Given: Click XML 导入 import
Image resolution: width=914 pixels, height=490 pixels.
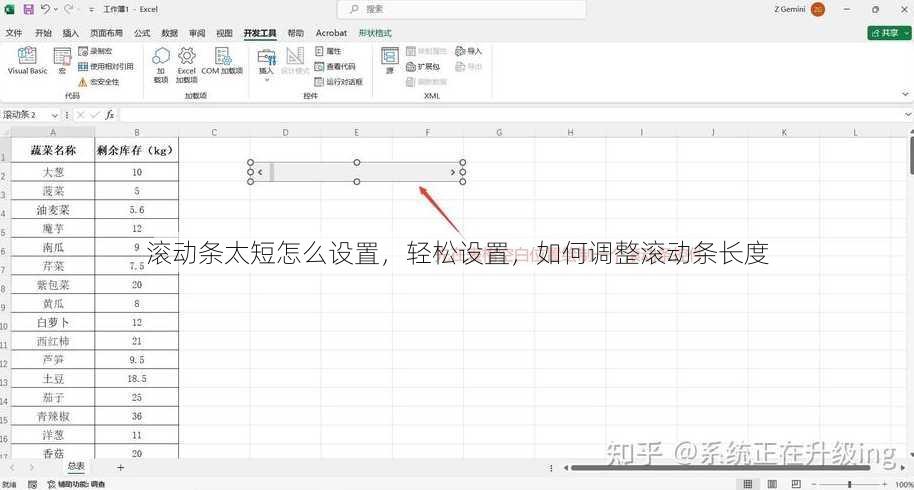Looking at the screenshot, I should (x=469, y=51).
